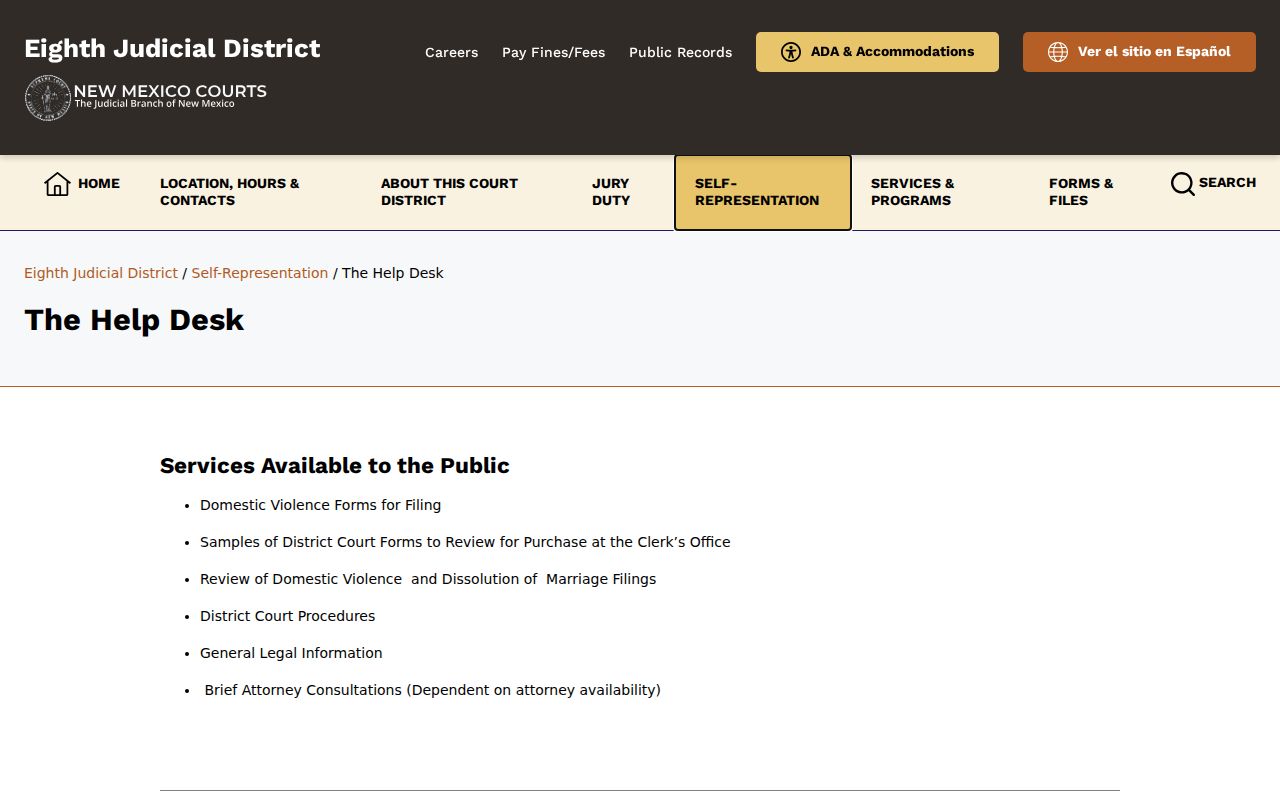The height and width of the screenshot is (800, 1280).
Task: Click the General Legal Information item
Action: (x=291, y=653)
